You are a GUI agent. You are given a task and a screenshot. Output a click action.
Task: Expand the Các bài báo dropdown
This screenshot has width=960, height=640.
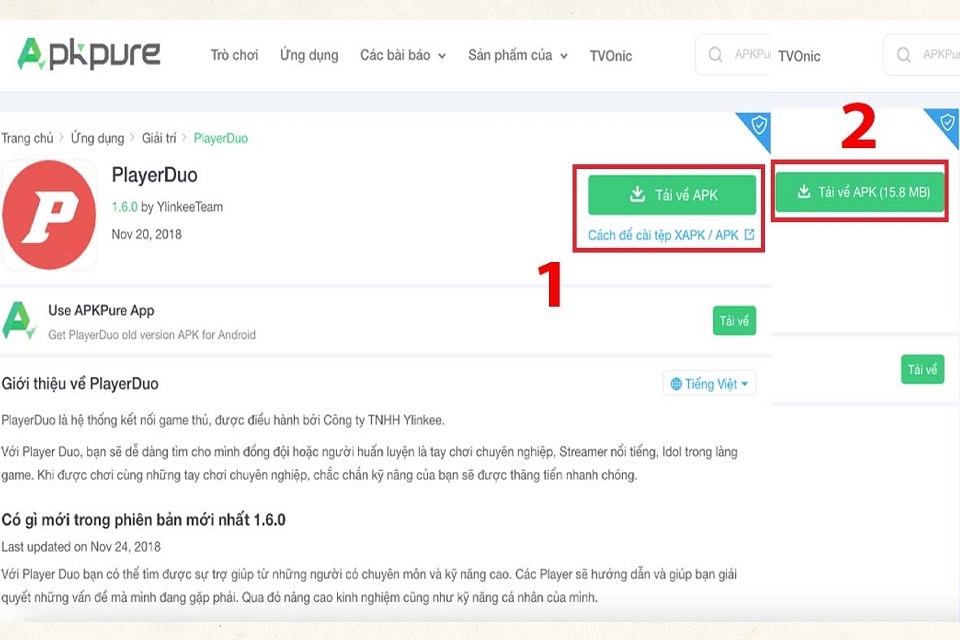pos(403,55)
